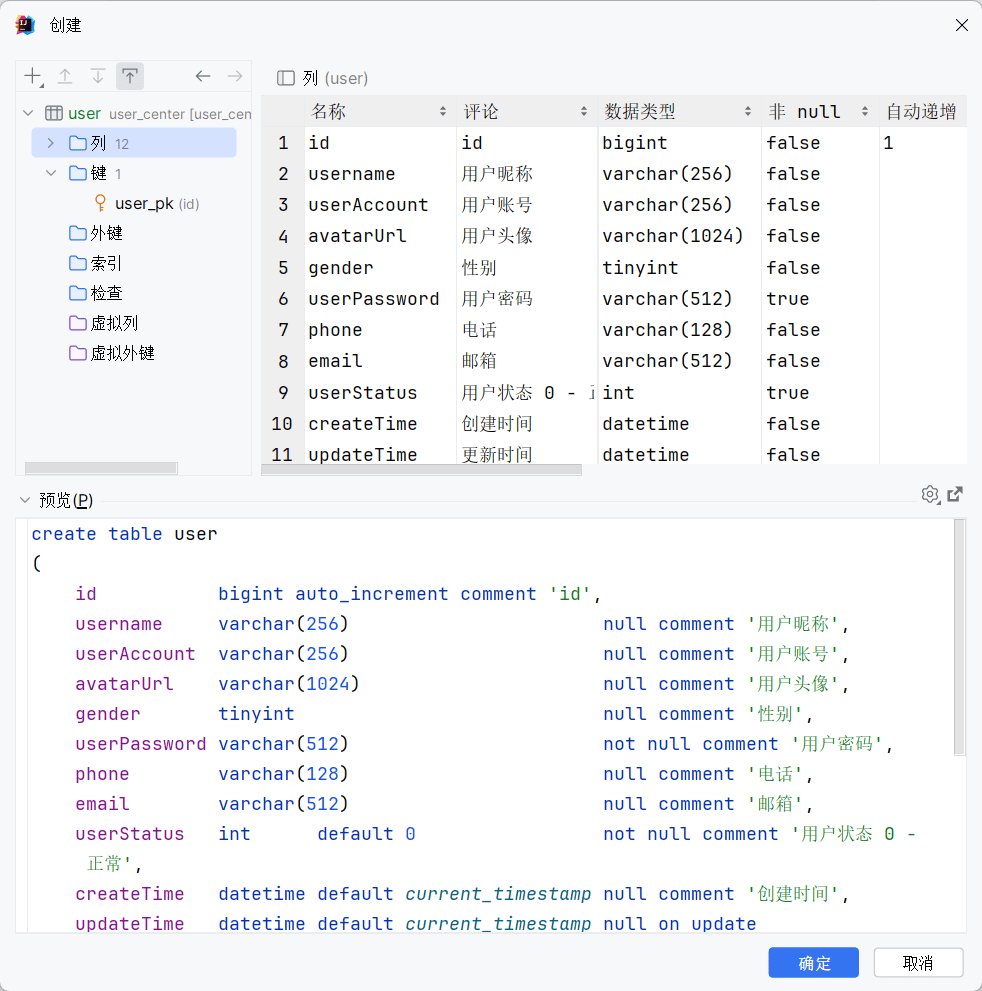Click the 用户密码 comment cell
Screen dimensions: 982x991
point(527,298)
